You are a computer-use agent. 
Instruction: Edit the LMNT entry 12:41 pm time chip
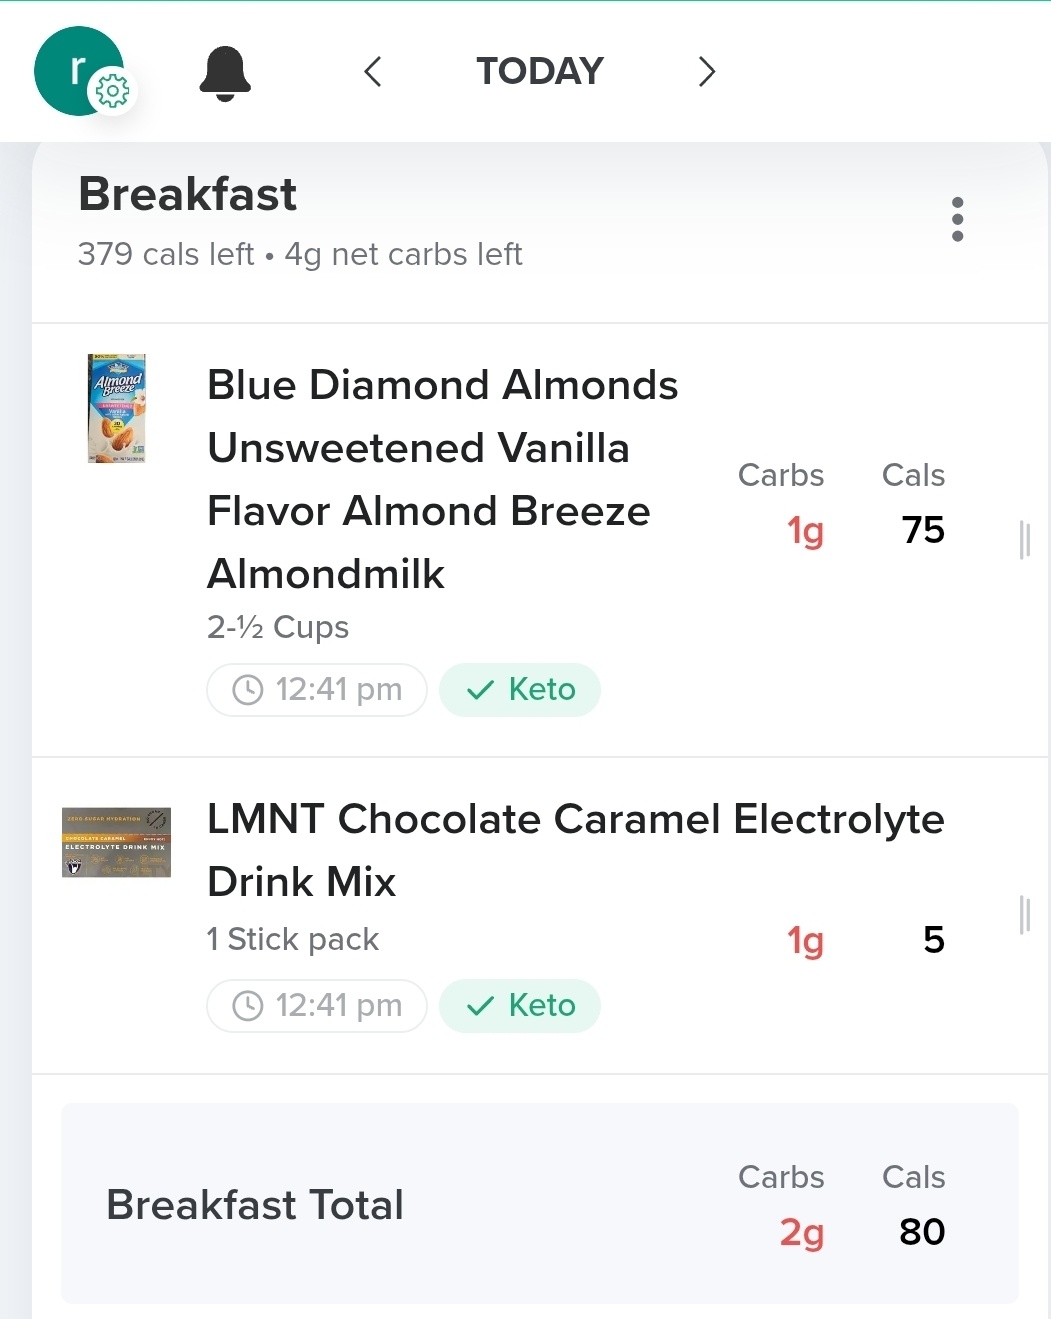click(317, 1006)
